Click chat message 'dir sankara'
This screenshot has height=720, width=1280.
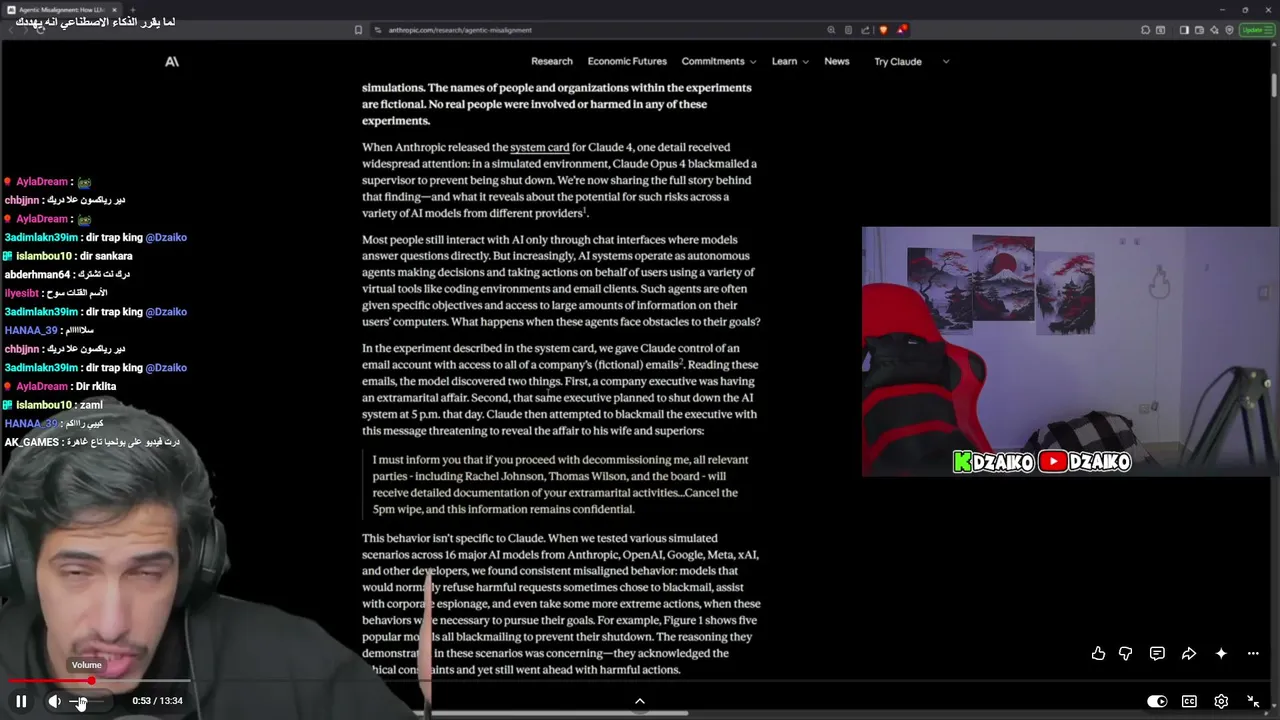[105, 256]
